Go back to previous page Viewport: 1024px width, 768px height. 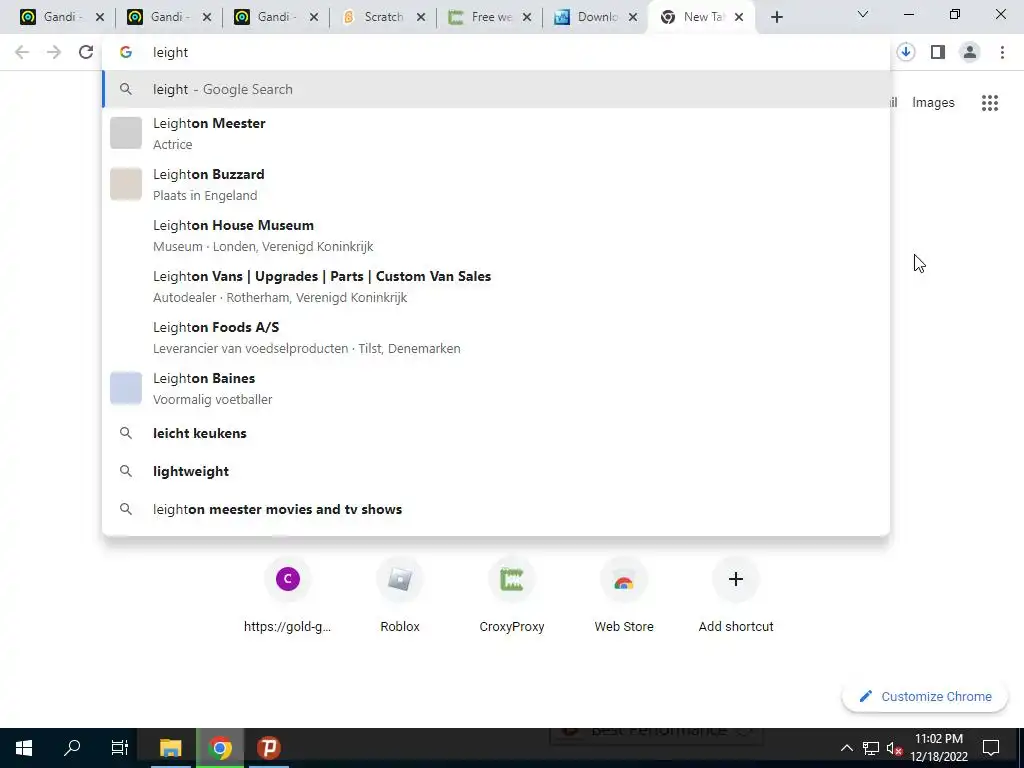(x=22, y=52)
